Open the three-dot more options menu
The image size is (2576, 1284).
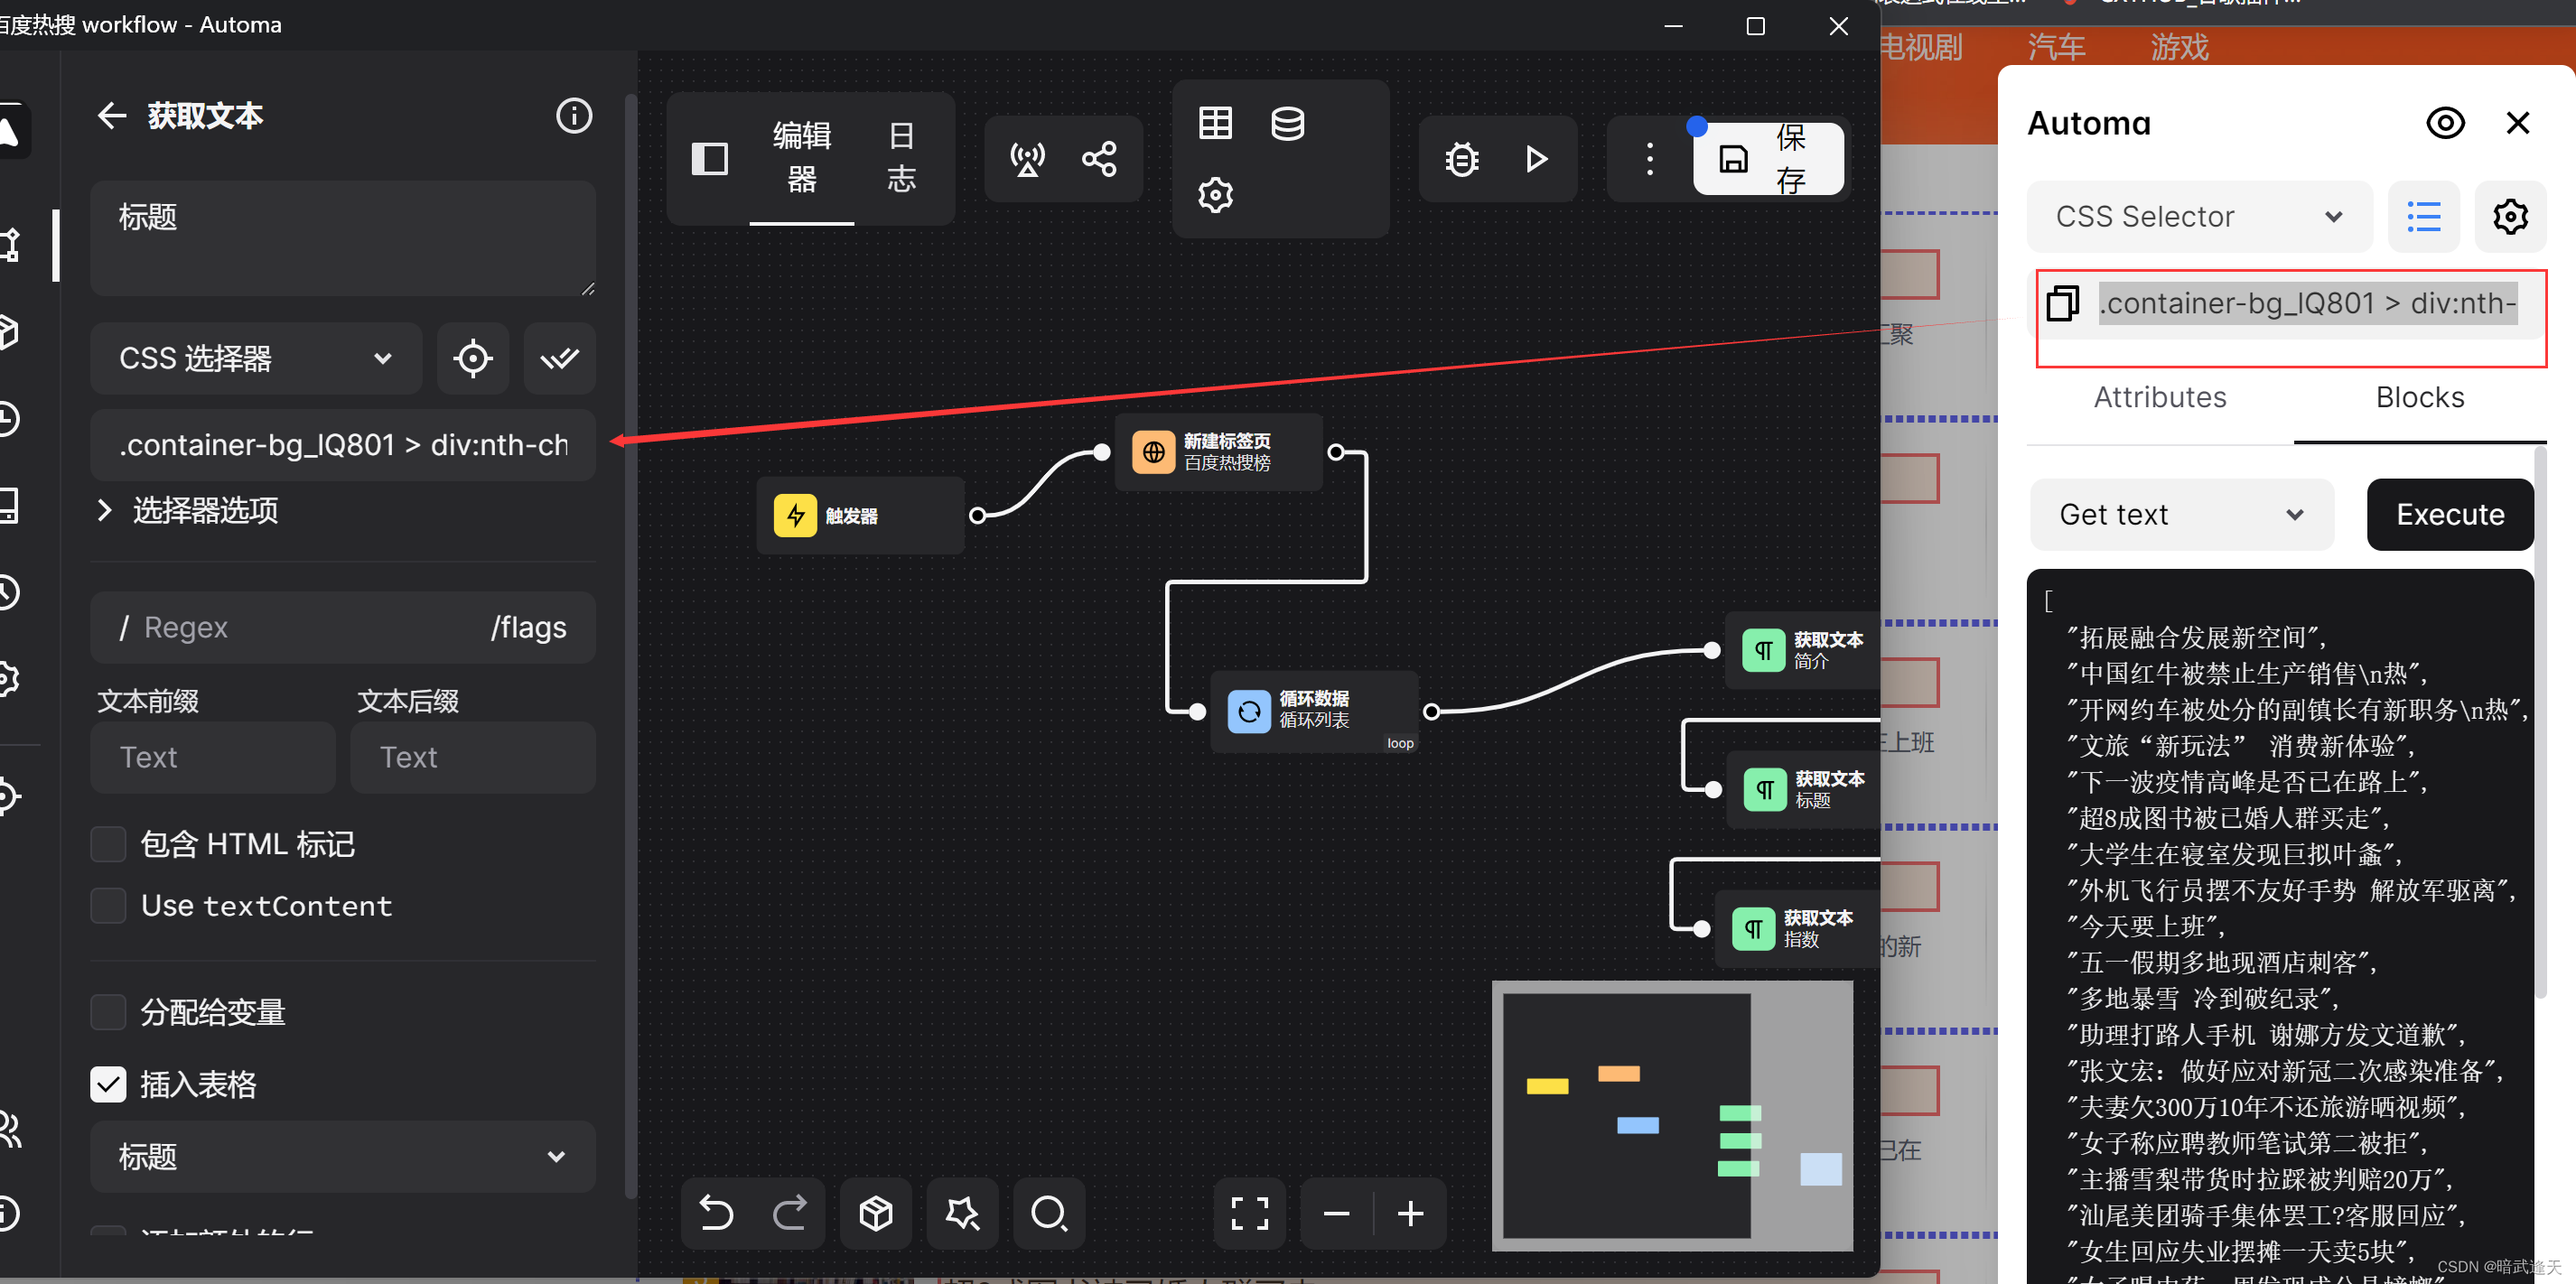pyautogui.click(x=1649, y=158)
